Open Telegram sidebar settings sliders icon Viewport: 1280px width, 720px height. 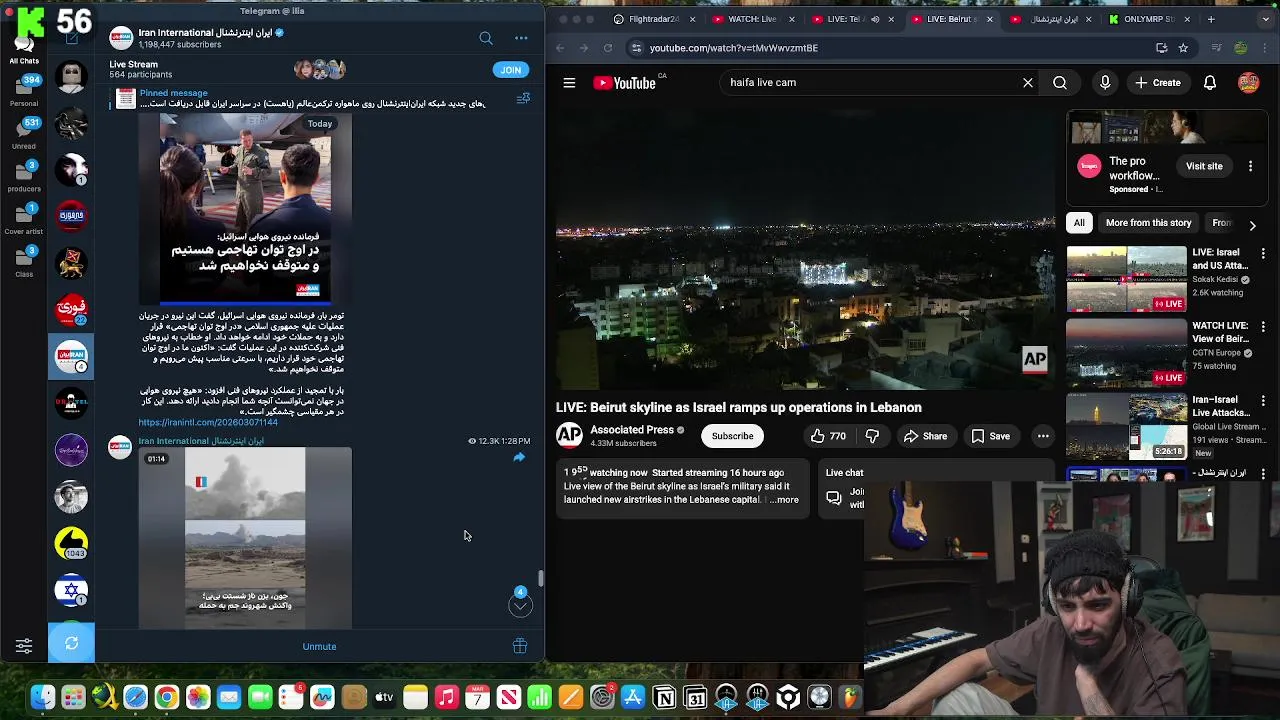click(24, 646)
